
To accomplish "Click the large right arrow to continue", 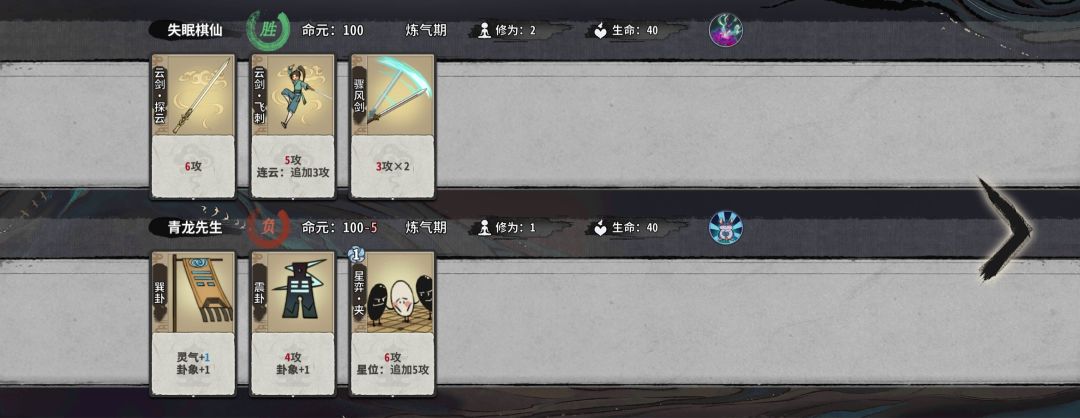I will 1005,229.
